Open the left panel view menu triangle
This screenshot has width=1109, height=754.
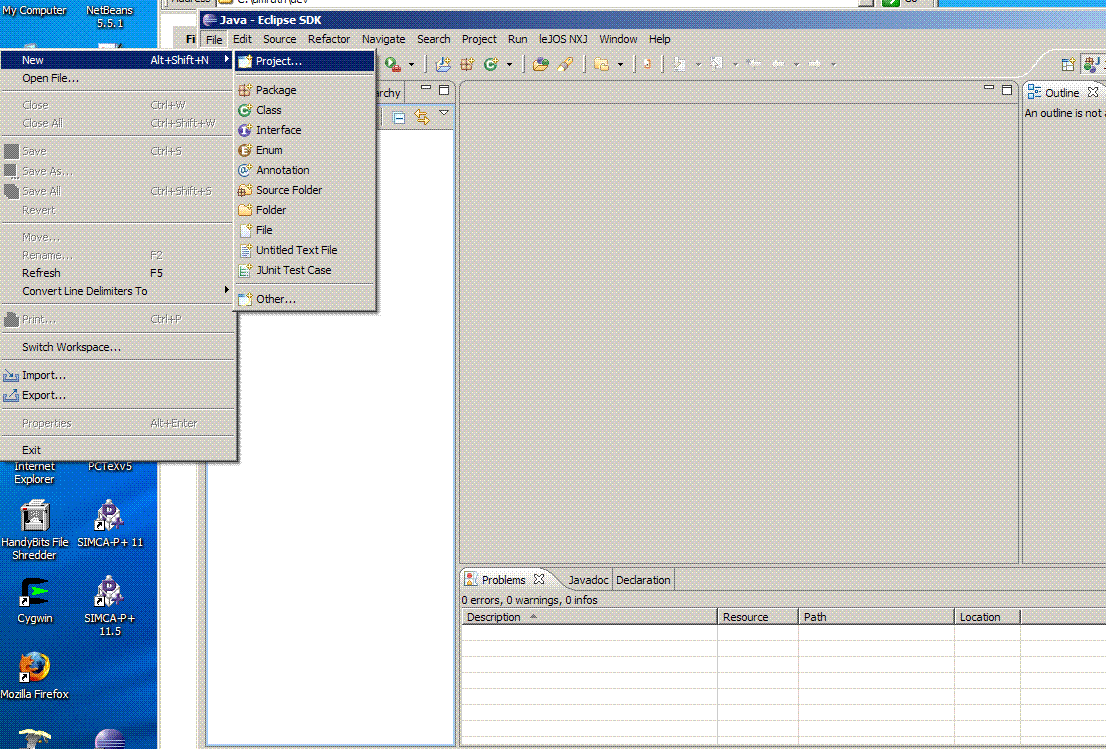click(444, 113)
